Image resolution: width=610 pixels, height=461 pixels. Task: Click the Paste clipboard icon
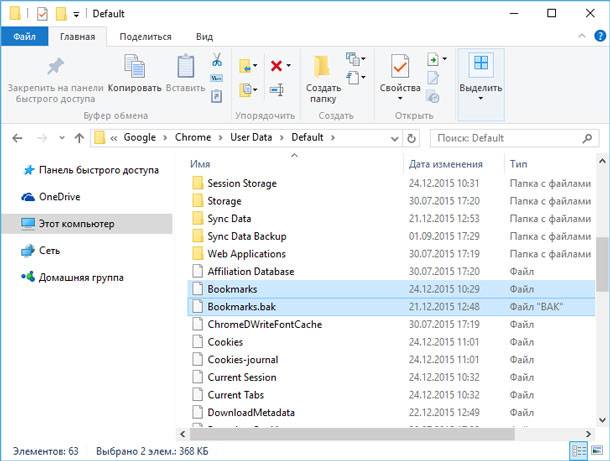pyautogui.click(x=186, y=66)
